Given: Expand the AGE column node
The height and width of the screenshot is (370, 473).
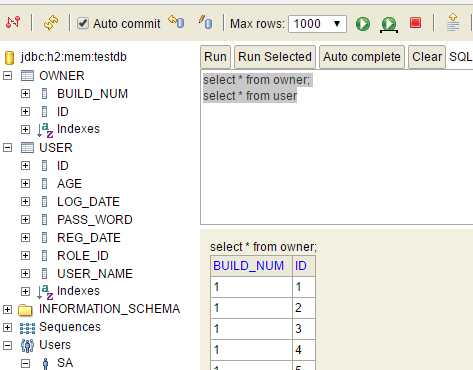Looking at the screenshot, I should (25, 184).
